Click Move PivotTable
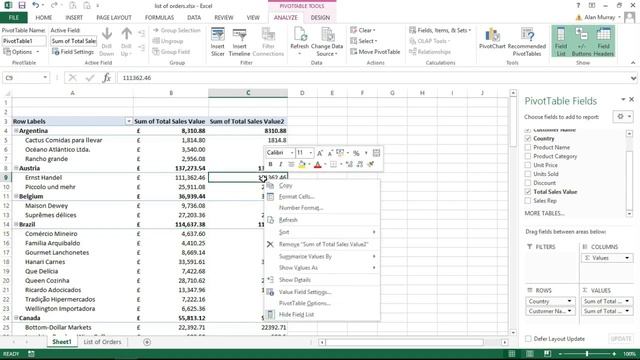The height and width of the screenshot is (360, 640). click(x=375, y=52)
